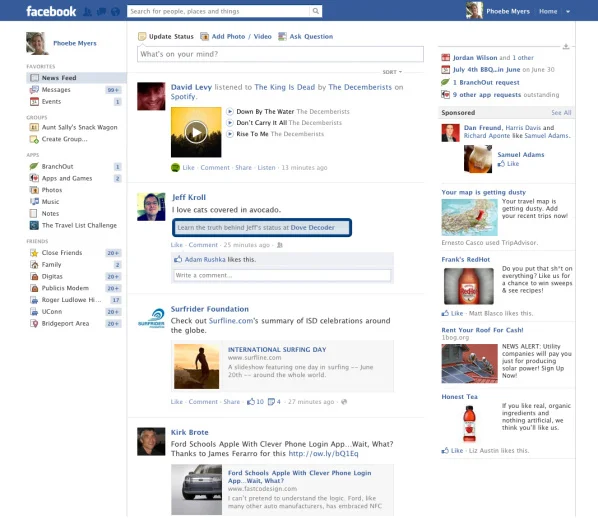This screenshot has width=598, height=520.
Task: Click Aunt Sally's Snack Wagon group icon
Action: (x=34, y=127)
